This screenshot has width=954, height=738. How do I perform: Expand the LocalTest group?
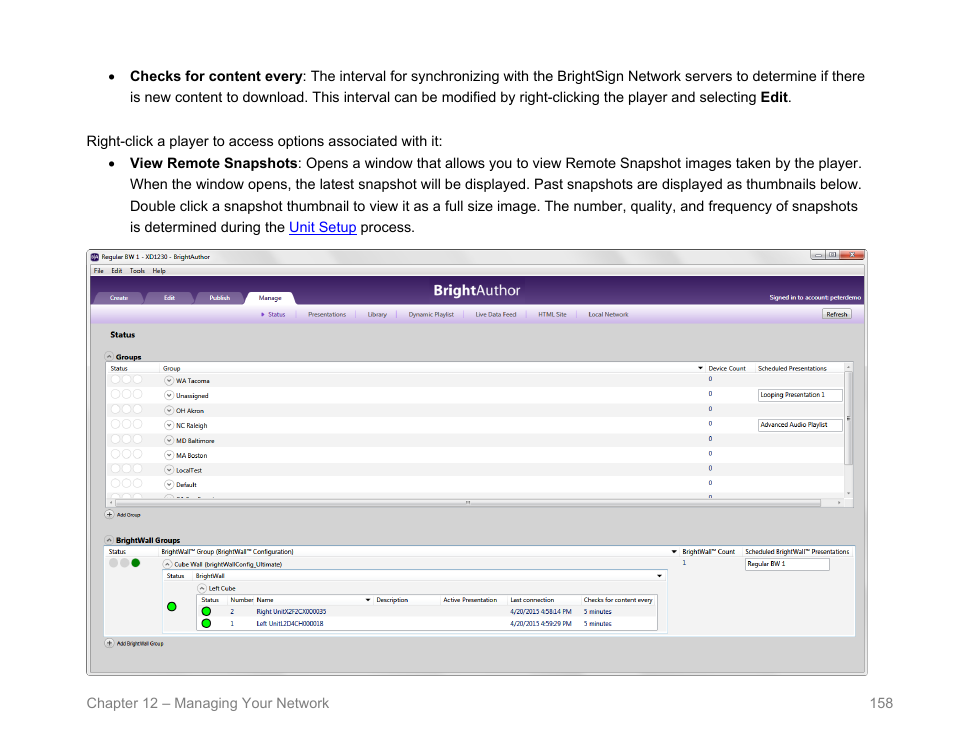click(x=169, y=470)
